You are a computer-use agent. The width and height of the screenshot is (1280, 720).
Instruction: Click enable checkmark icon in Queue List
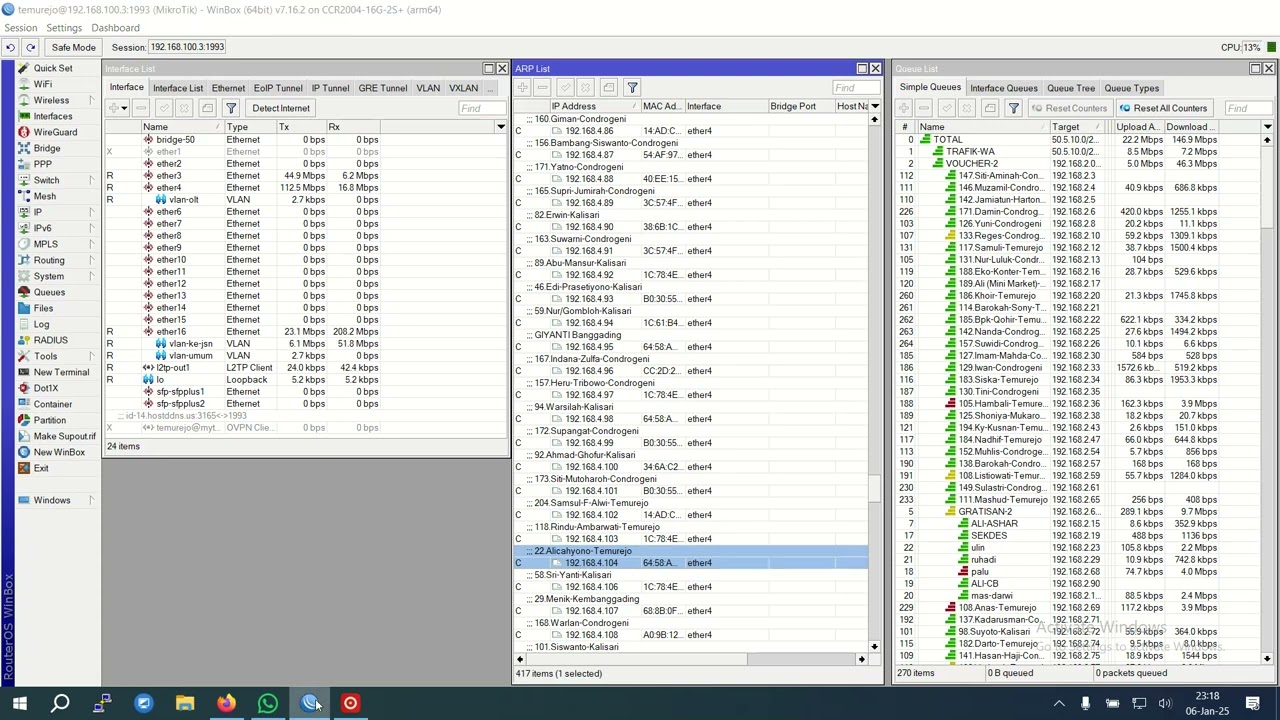coord(947,108)
